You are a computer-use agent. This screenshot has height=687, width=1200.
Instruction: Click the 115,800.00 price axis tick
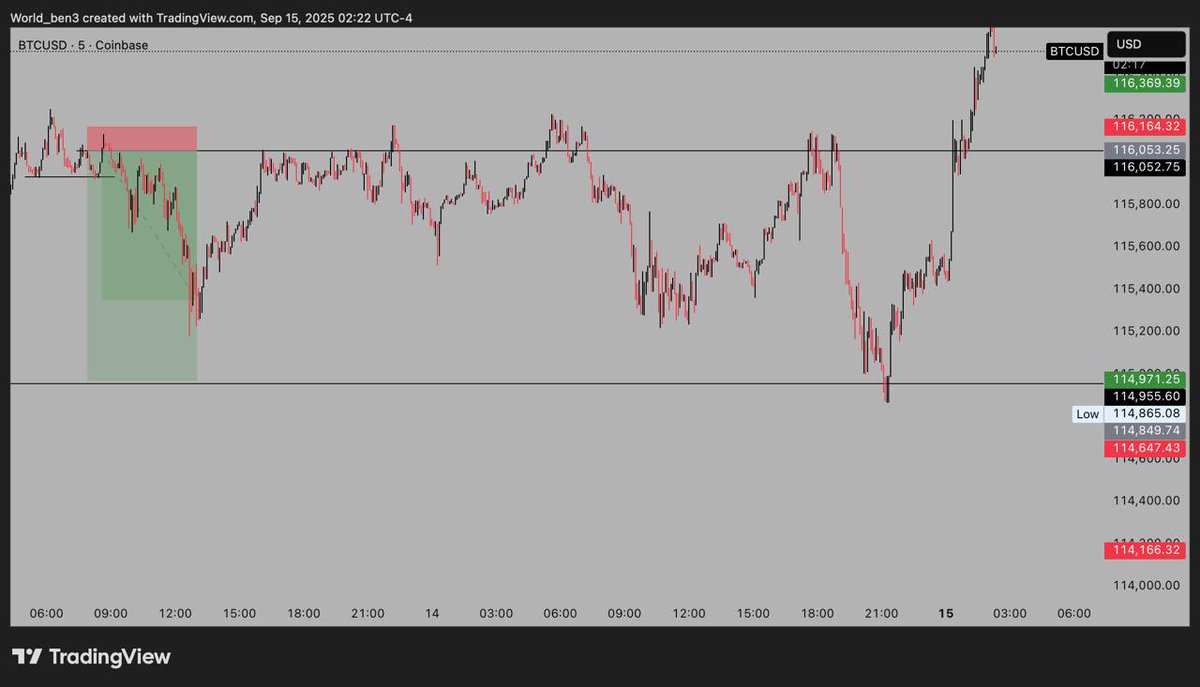1147,204
